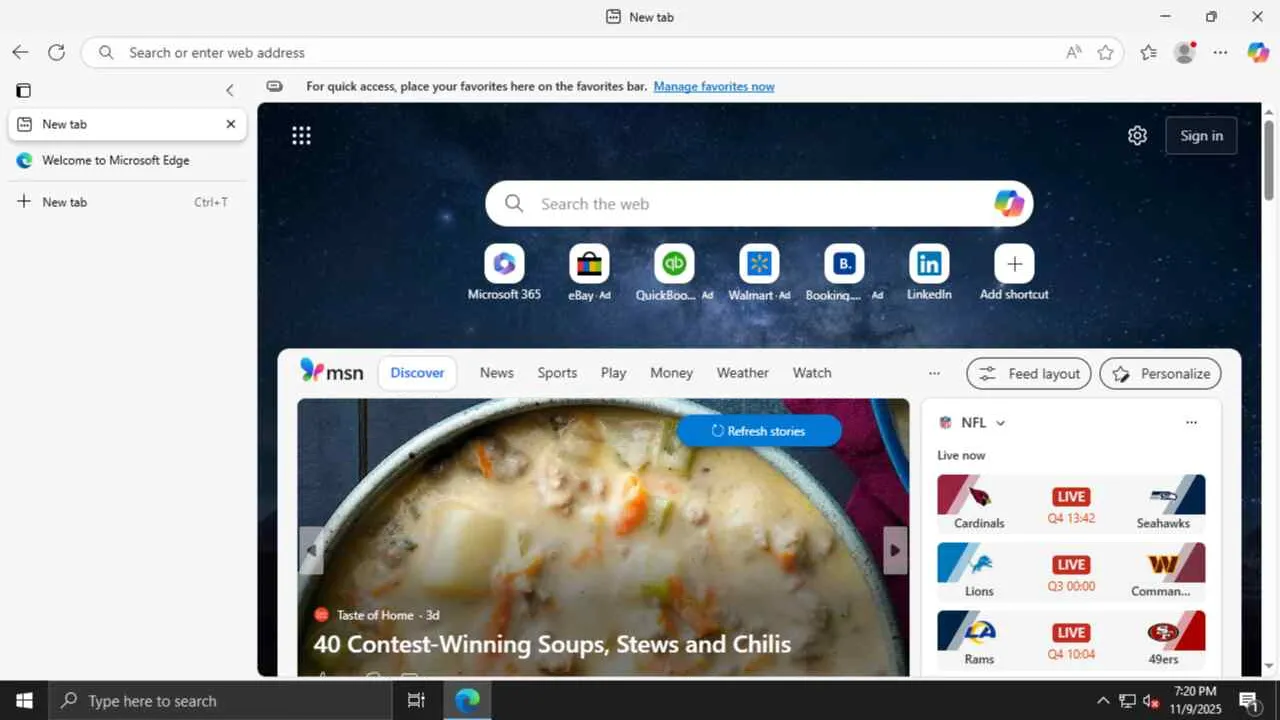
Task: Select the Discover feed tab
Action: pos(417,373)
